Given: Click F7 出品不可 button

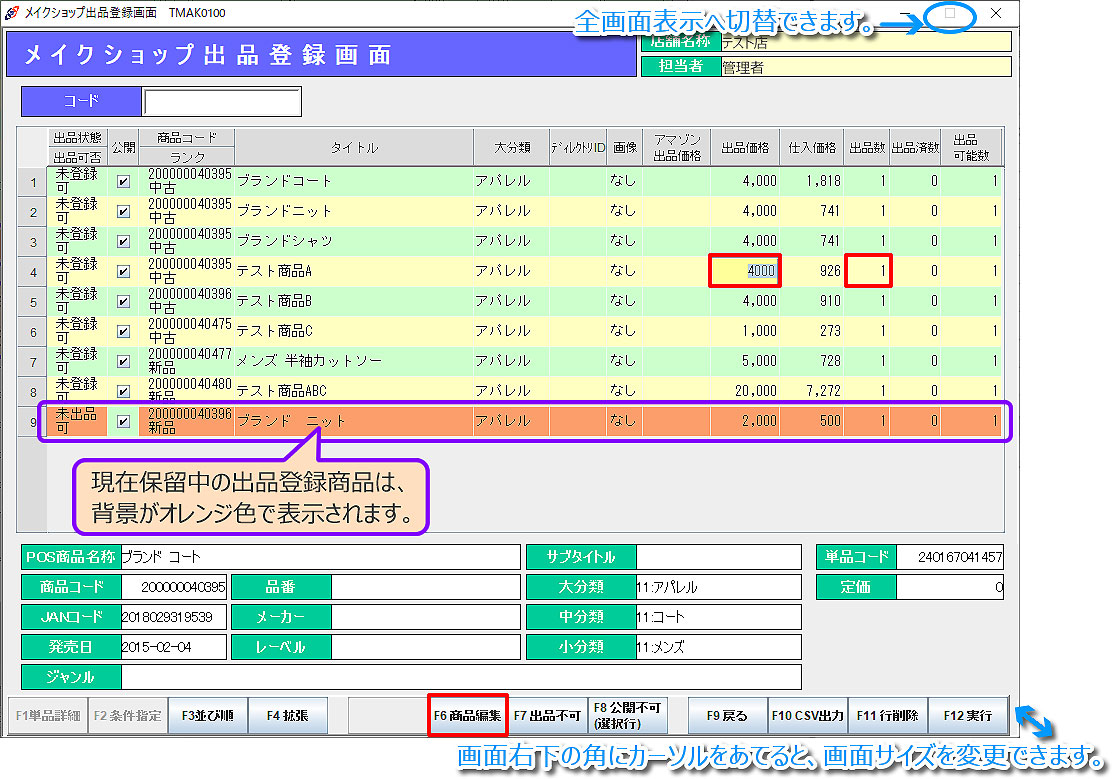Looking at the screenshot, I should (x=547, y=716).
